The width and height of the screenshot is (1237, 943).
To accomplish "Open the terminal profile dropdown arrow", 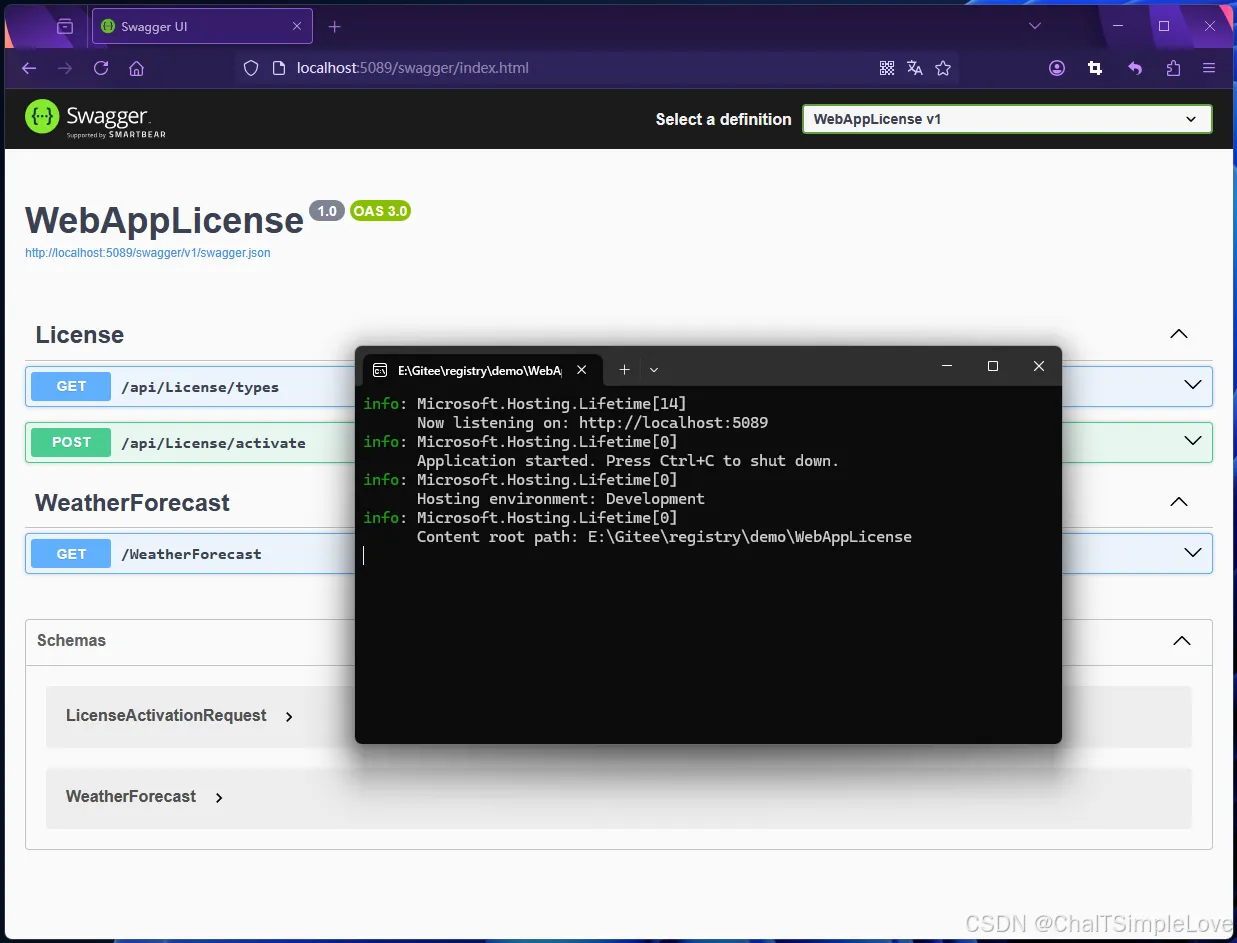I will coord(654,370).
